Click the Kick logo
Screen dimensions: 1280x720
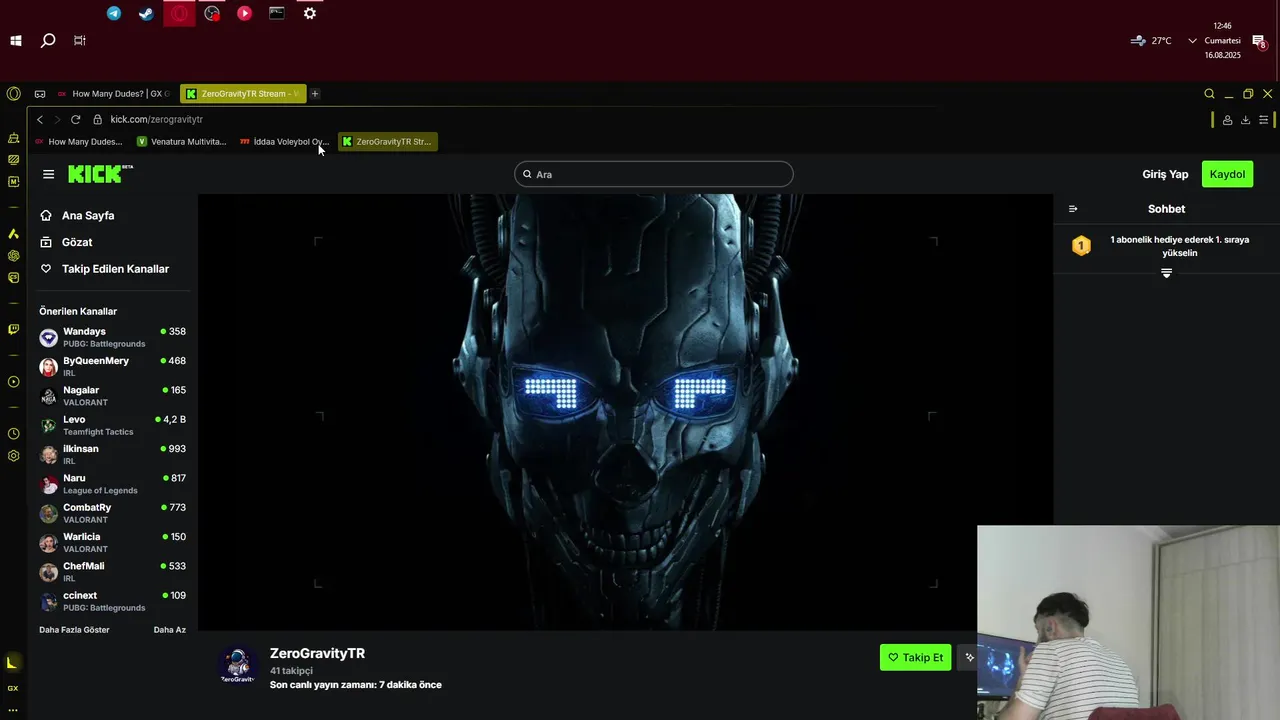click(100, 174)
